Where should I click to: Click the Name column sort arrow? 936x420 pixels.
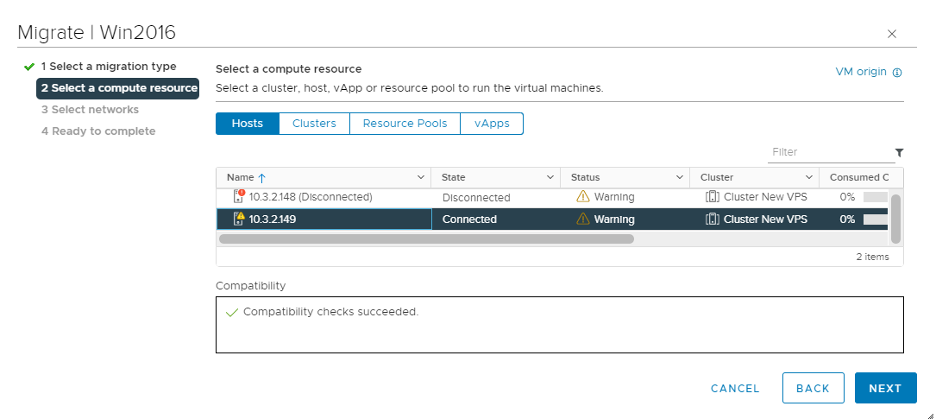(x=262, y=178)
